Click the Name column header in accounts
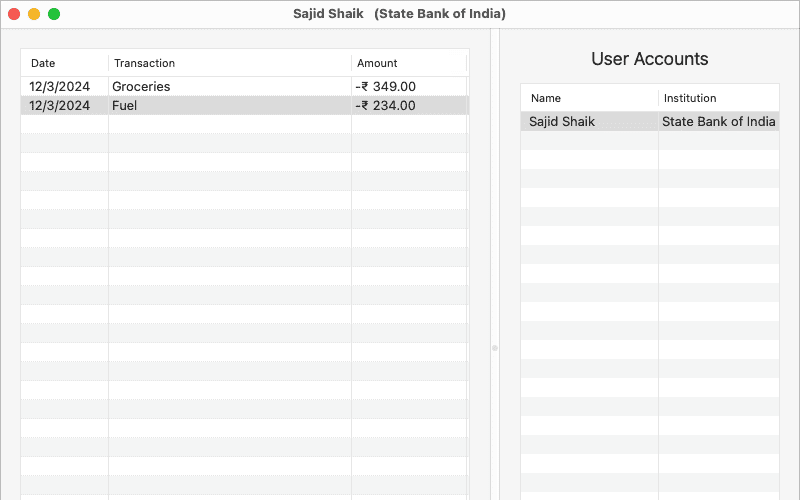The width and height of the screenshot is (800, 500). click(x=546, y=98)
